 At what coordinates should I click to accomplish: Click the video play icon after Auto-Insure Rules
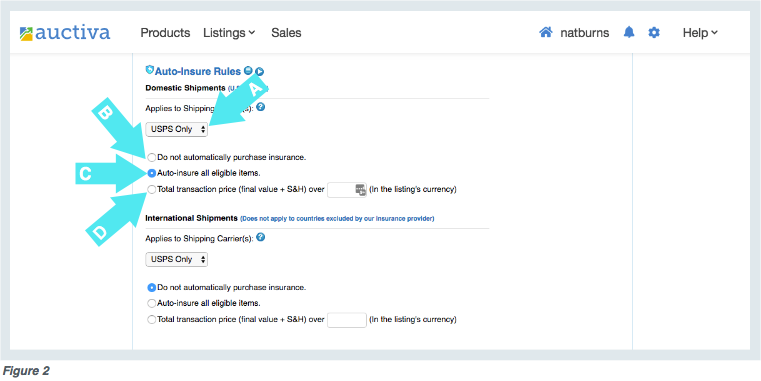259,71
